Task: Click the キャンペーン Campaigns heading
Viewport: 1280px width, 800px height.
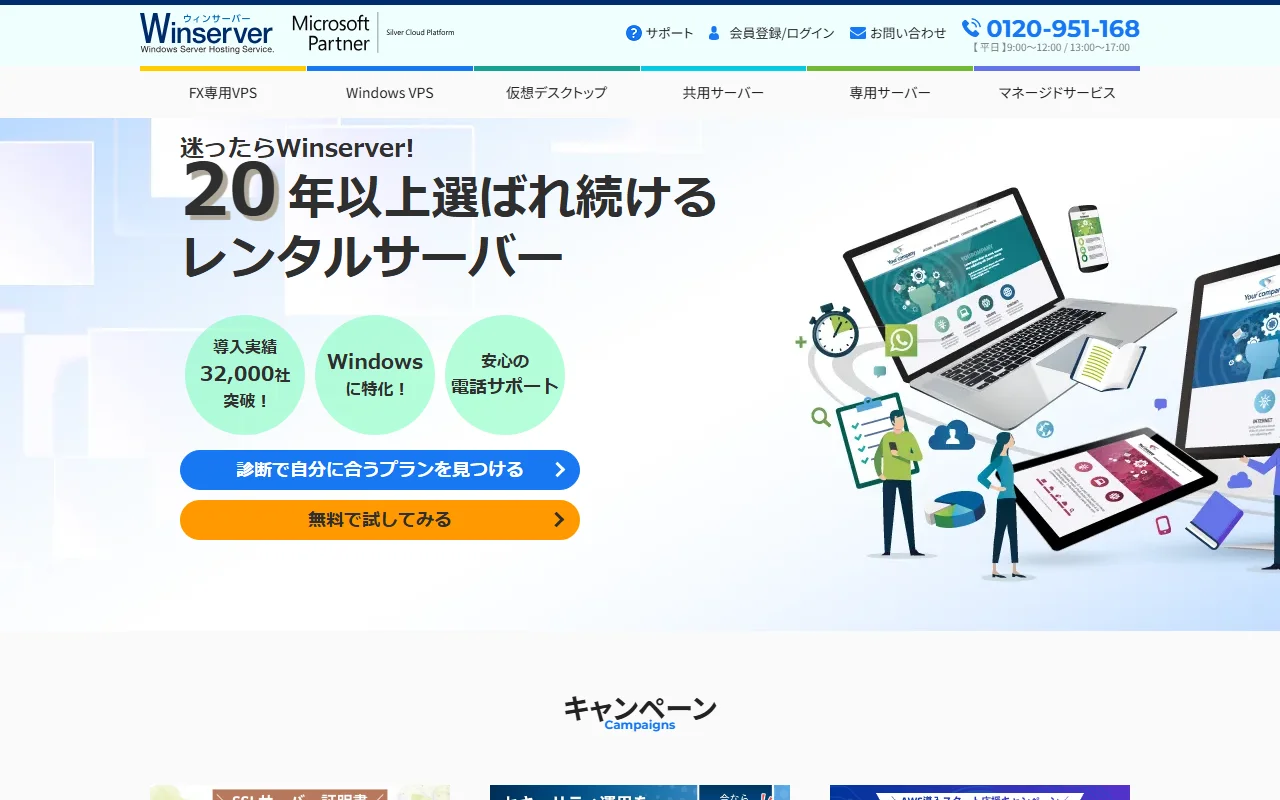Action: 640,713
